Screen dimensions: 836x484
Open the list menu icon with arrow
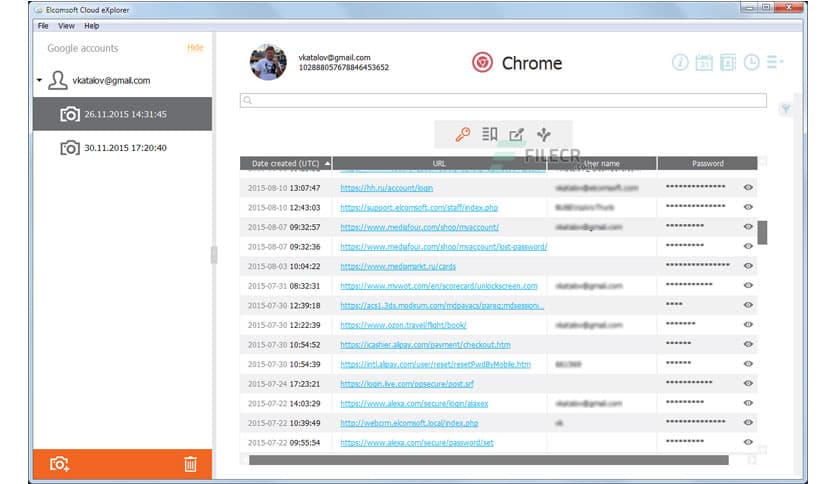775,62
